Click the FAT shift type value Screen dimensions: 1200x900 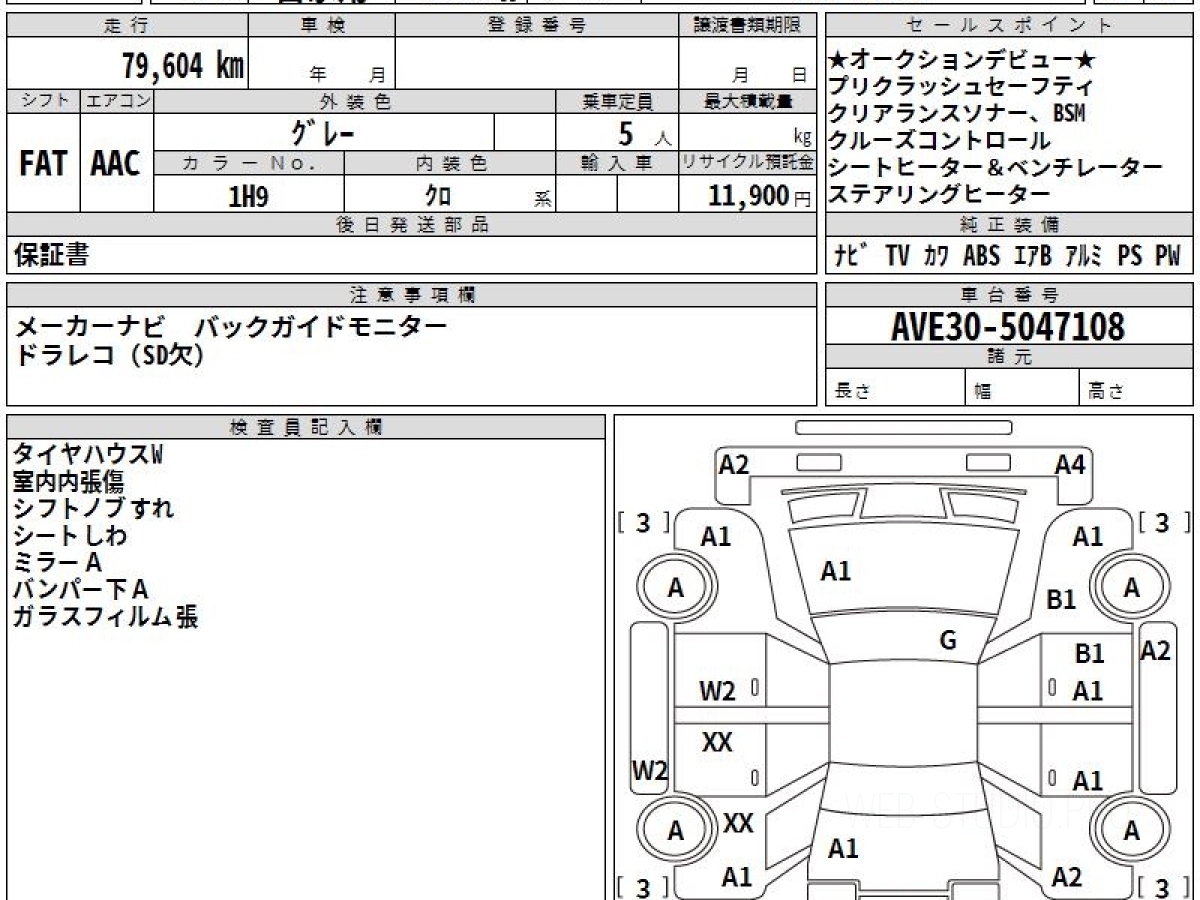43,164
